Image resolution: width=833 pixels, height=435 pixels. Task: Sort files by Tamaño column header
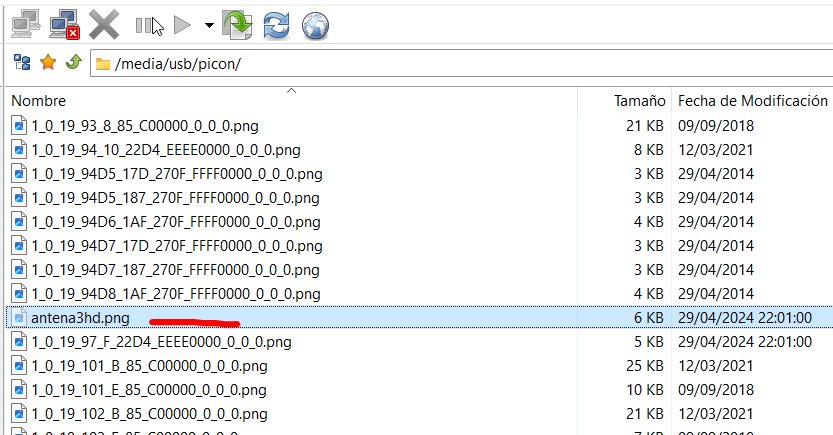pyautogui.click(x=639, y=101)
